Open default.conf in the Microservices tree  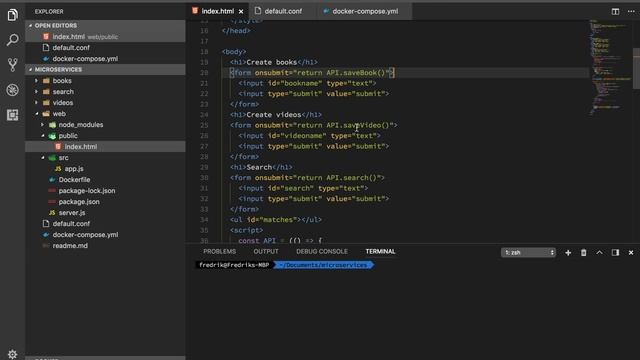[105, 224]
